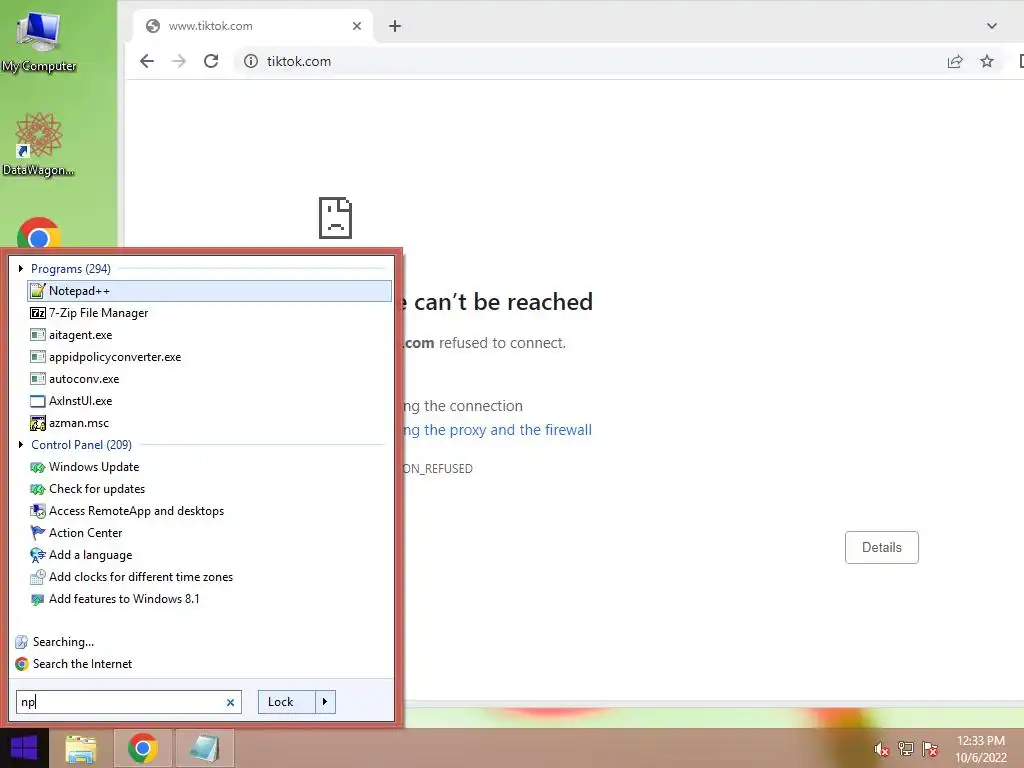Click the Windows Start button
Viewport: 1024px width, 768px height.
(24, 748)
